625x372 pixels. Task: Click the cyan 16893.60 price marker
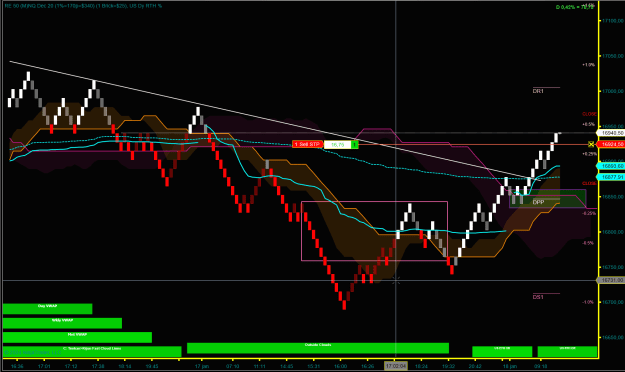coord(611,166)
